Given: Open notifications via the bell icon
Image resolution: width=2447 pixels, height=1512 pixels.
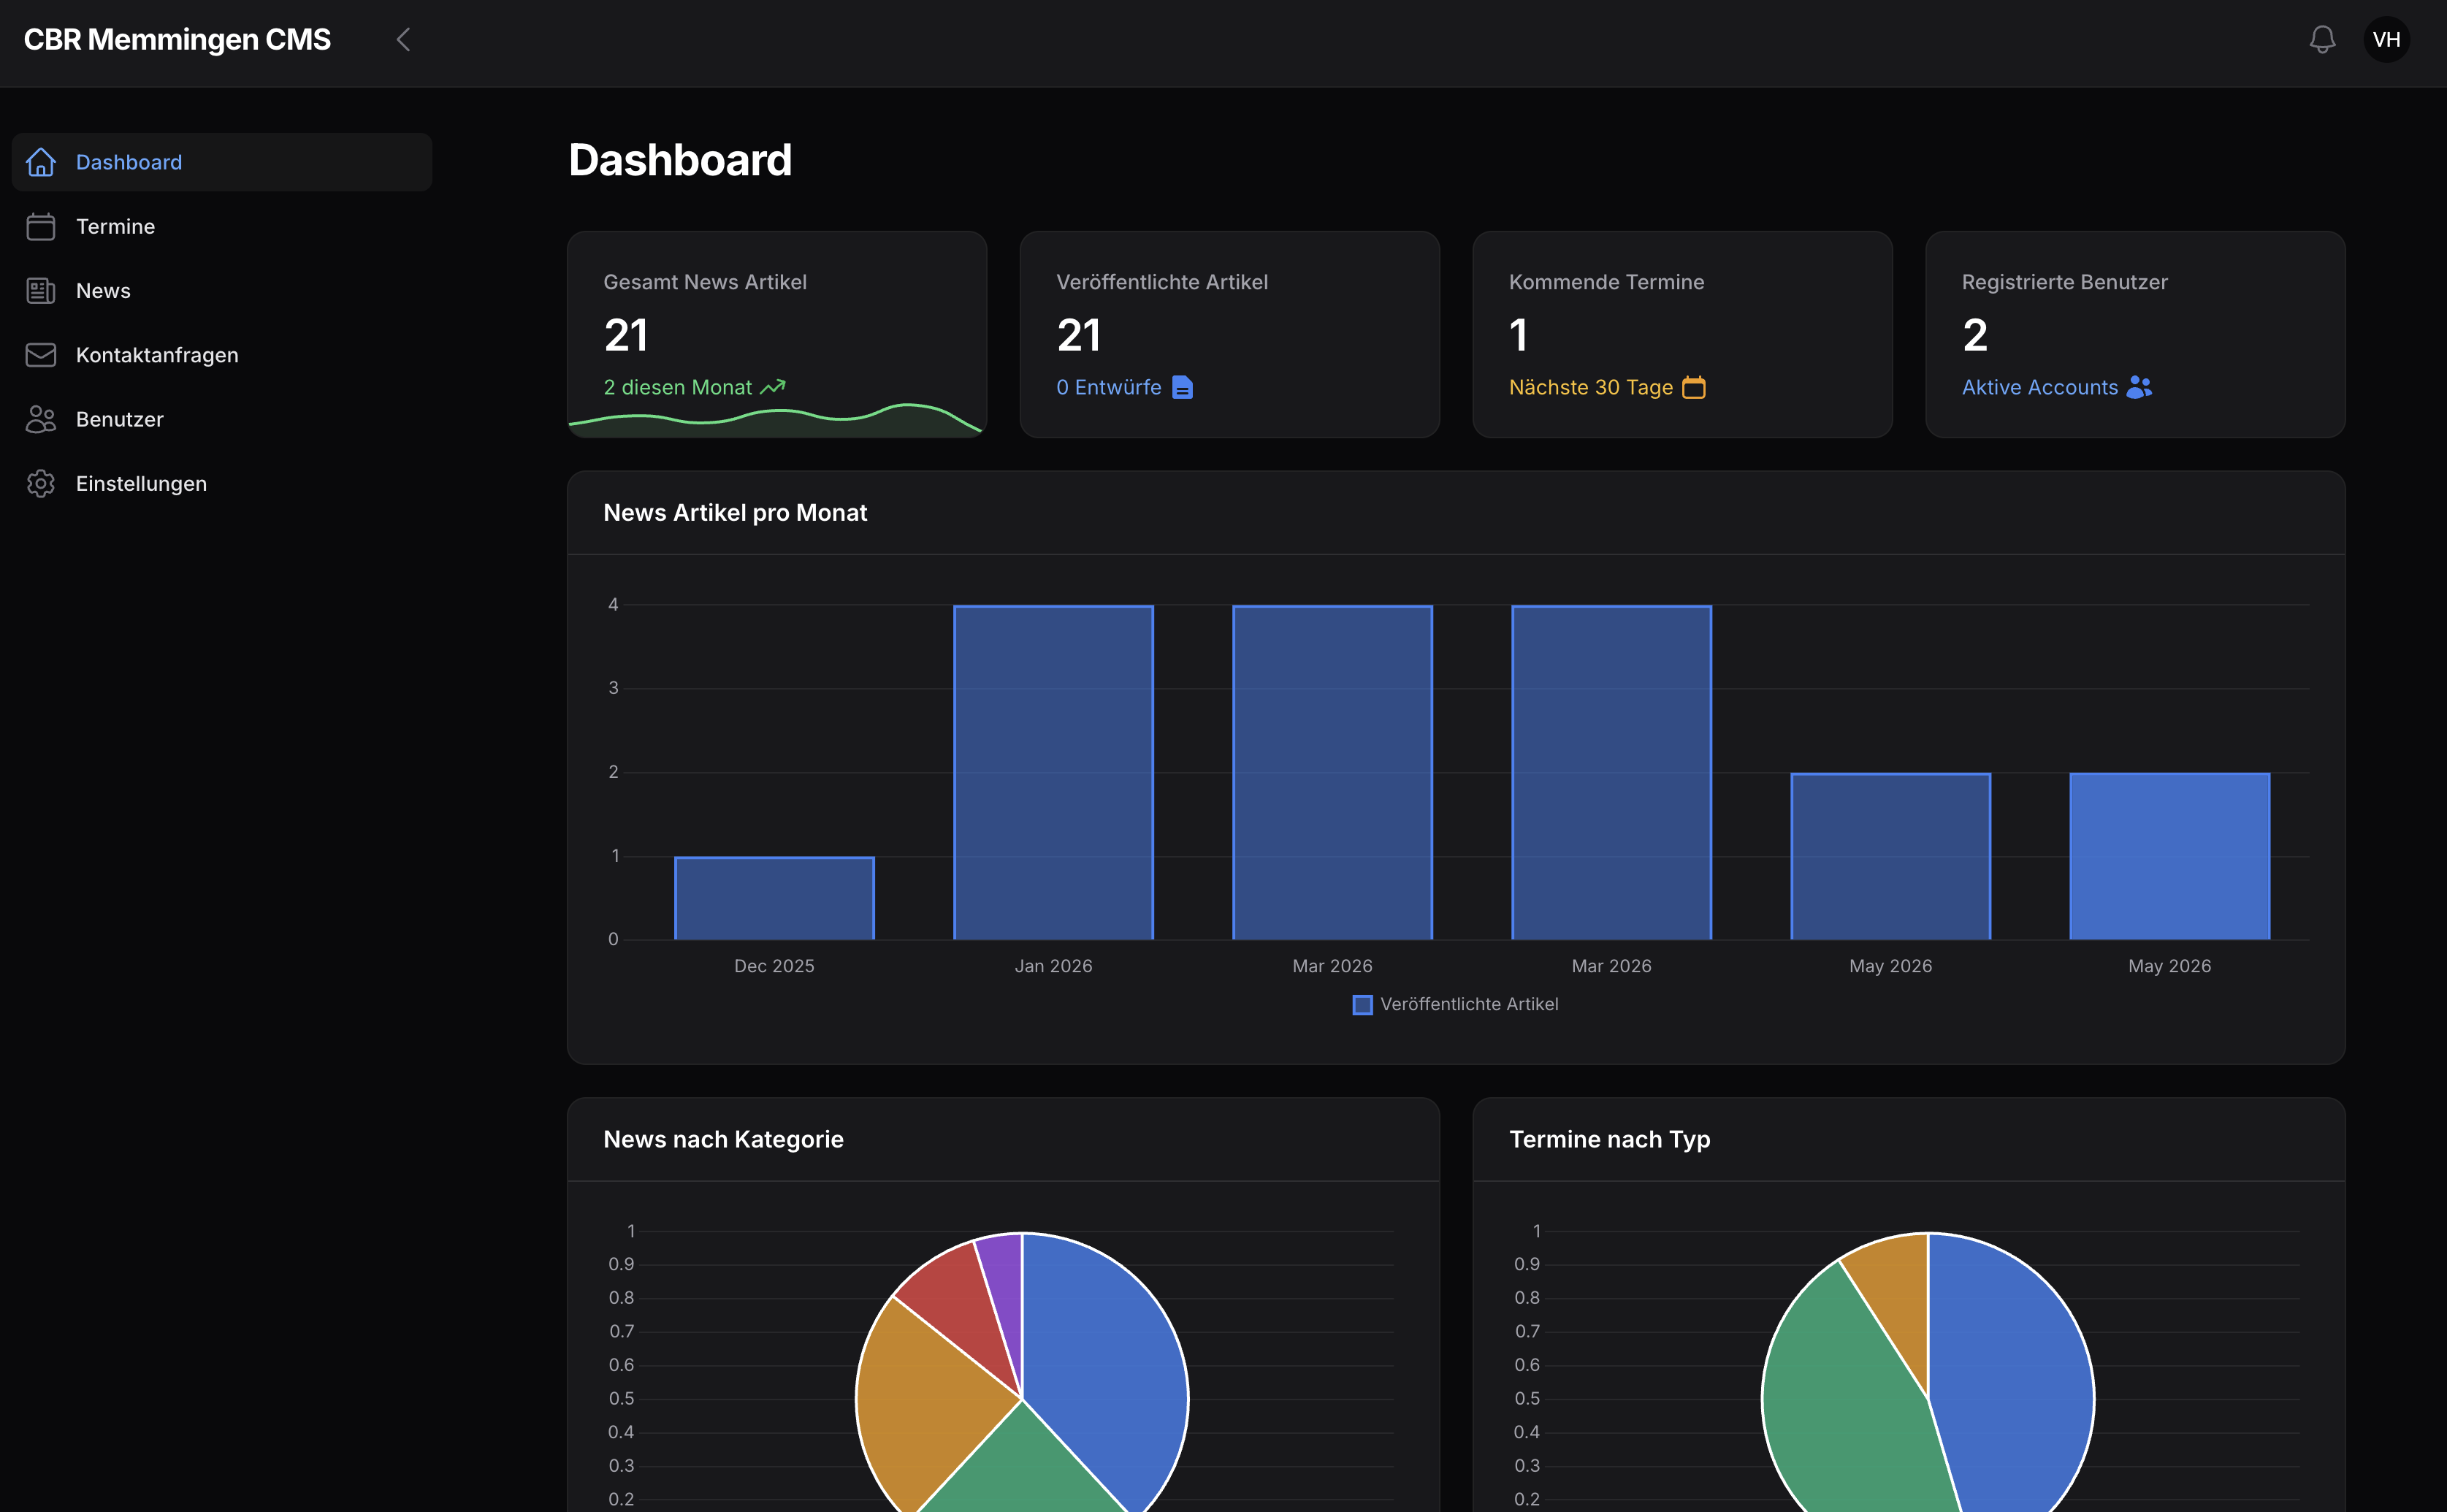Looking at the screenshot, I should pyautogui.click(x=2322, y=40).
